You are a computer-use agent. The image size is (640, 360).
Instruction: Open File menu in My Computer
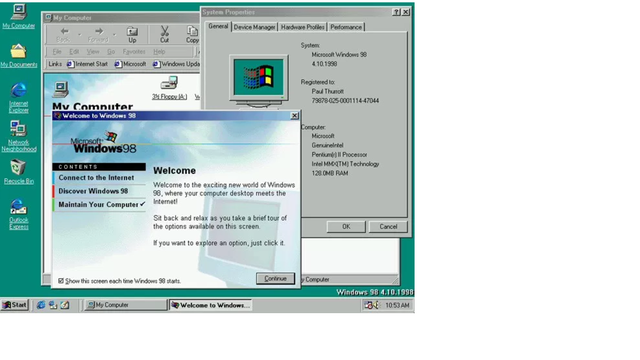coord(57,52)
